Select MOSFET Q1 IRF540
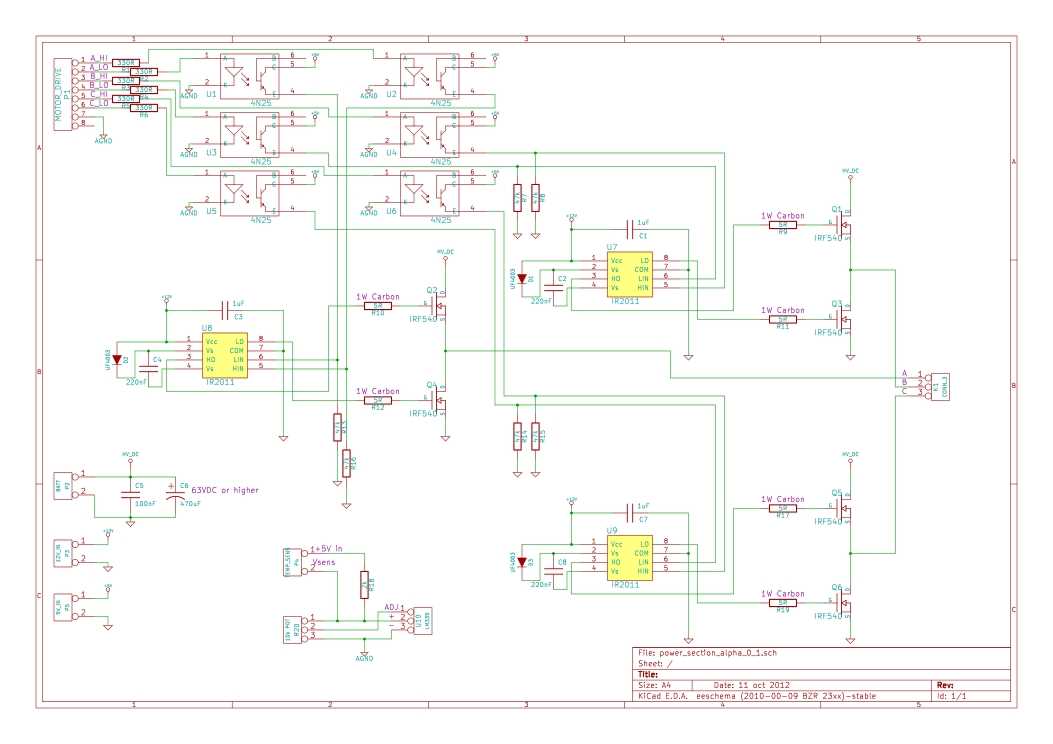This screenshot has width=1053, height=744. [x=844, y=225]
